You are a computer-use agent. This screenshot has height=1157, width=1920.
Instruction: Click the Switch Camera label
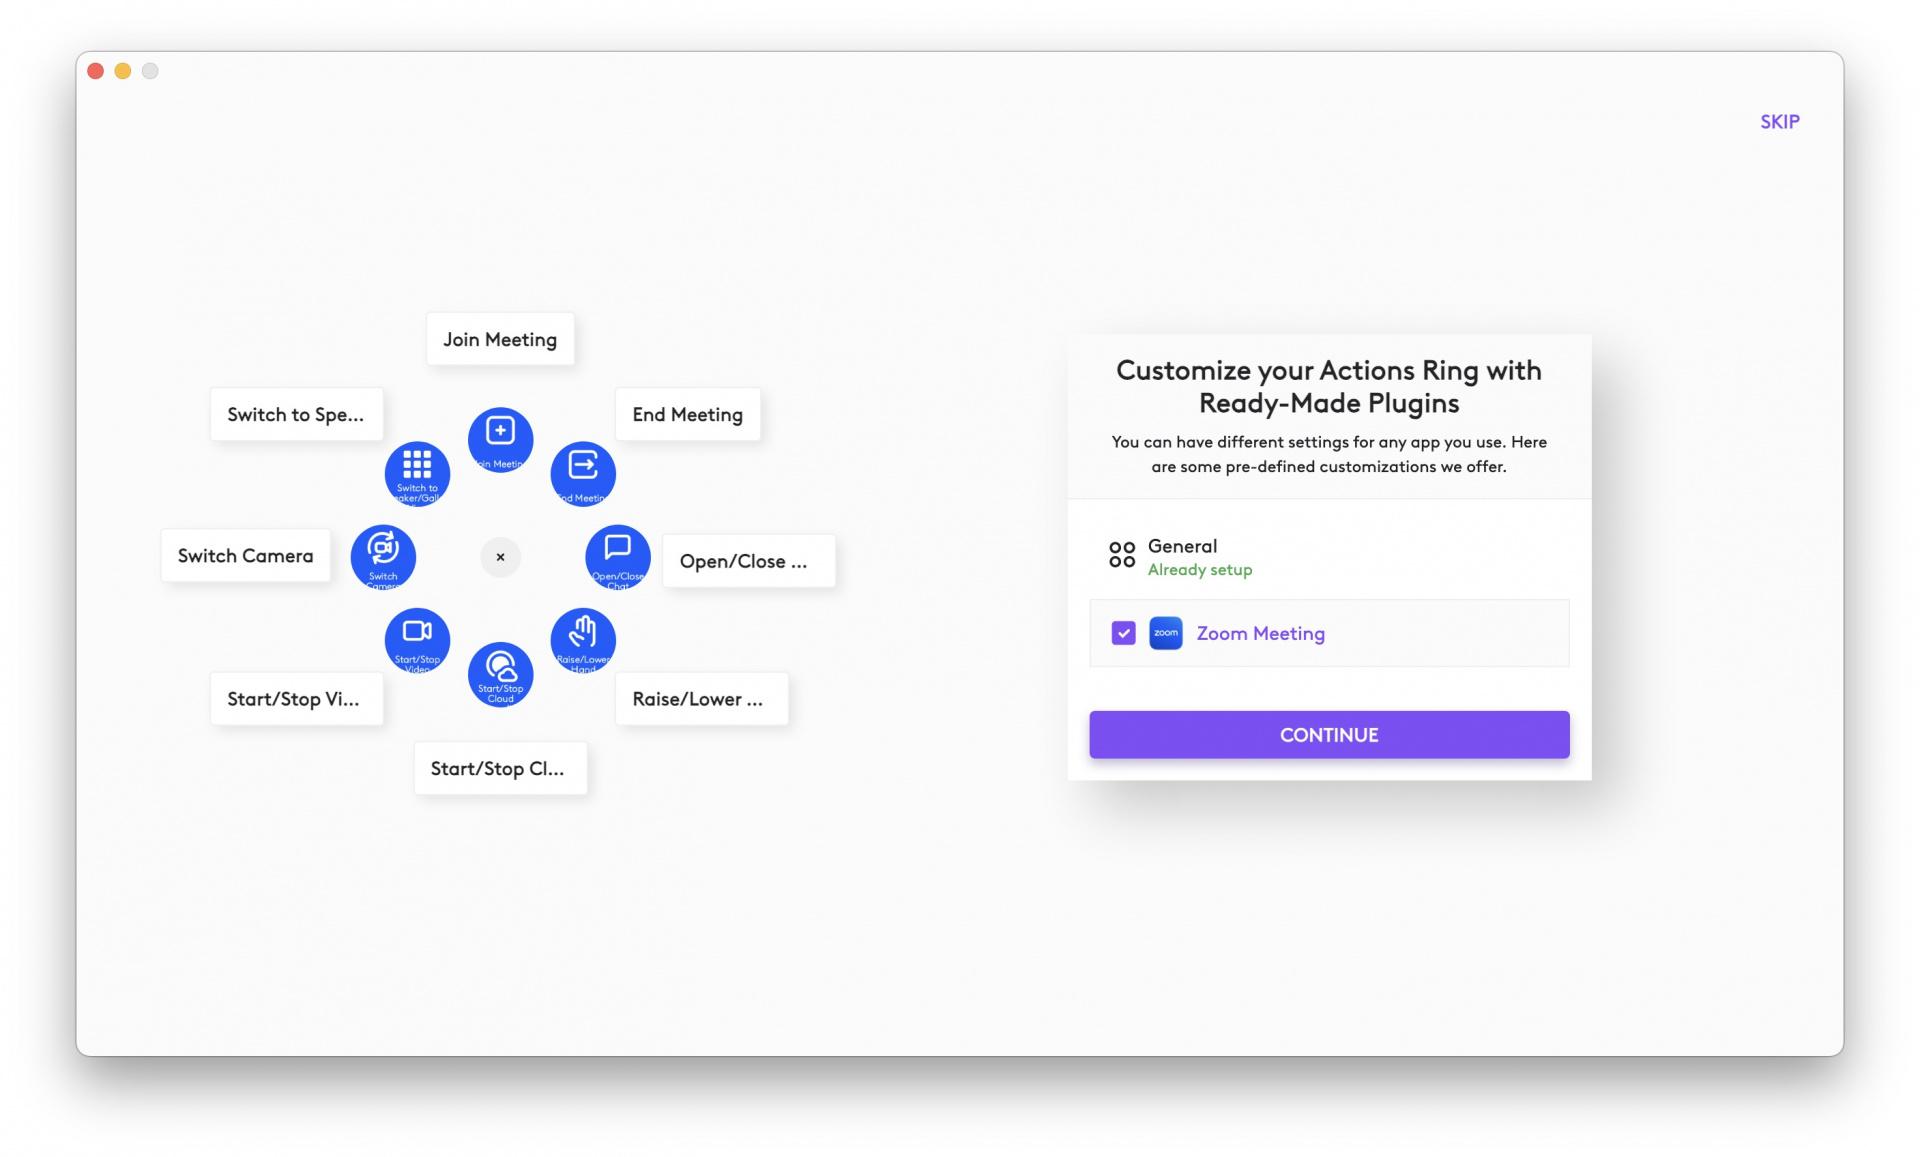[245, 555]
